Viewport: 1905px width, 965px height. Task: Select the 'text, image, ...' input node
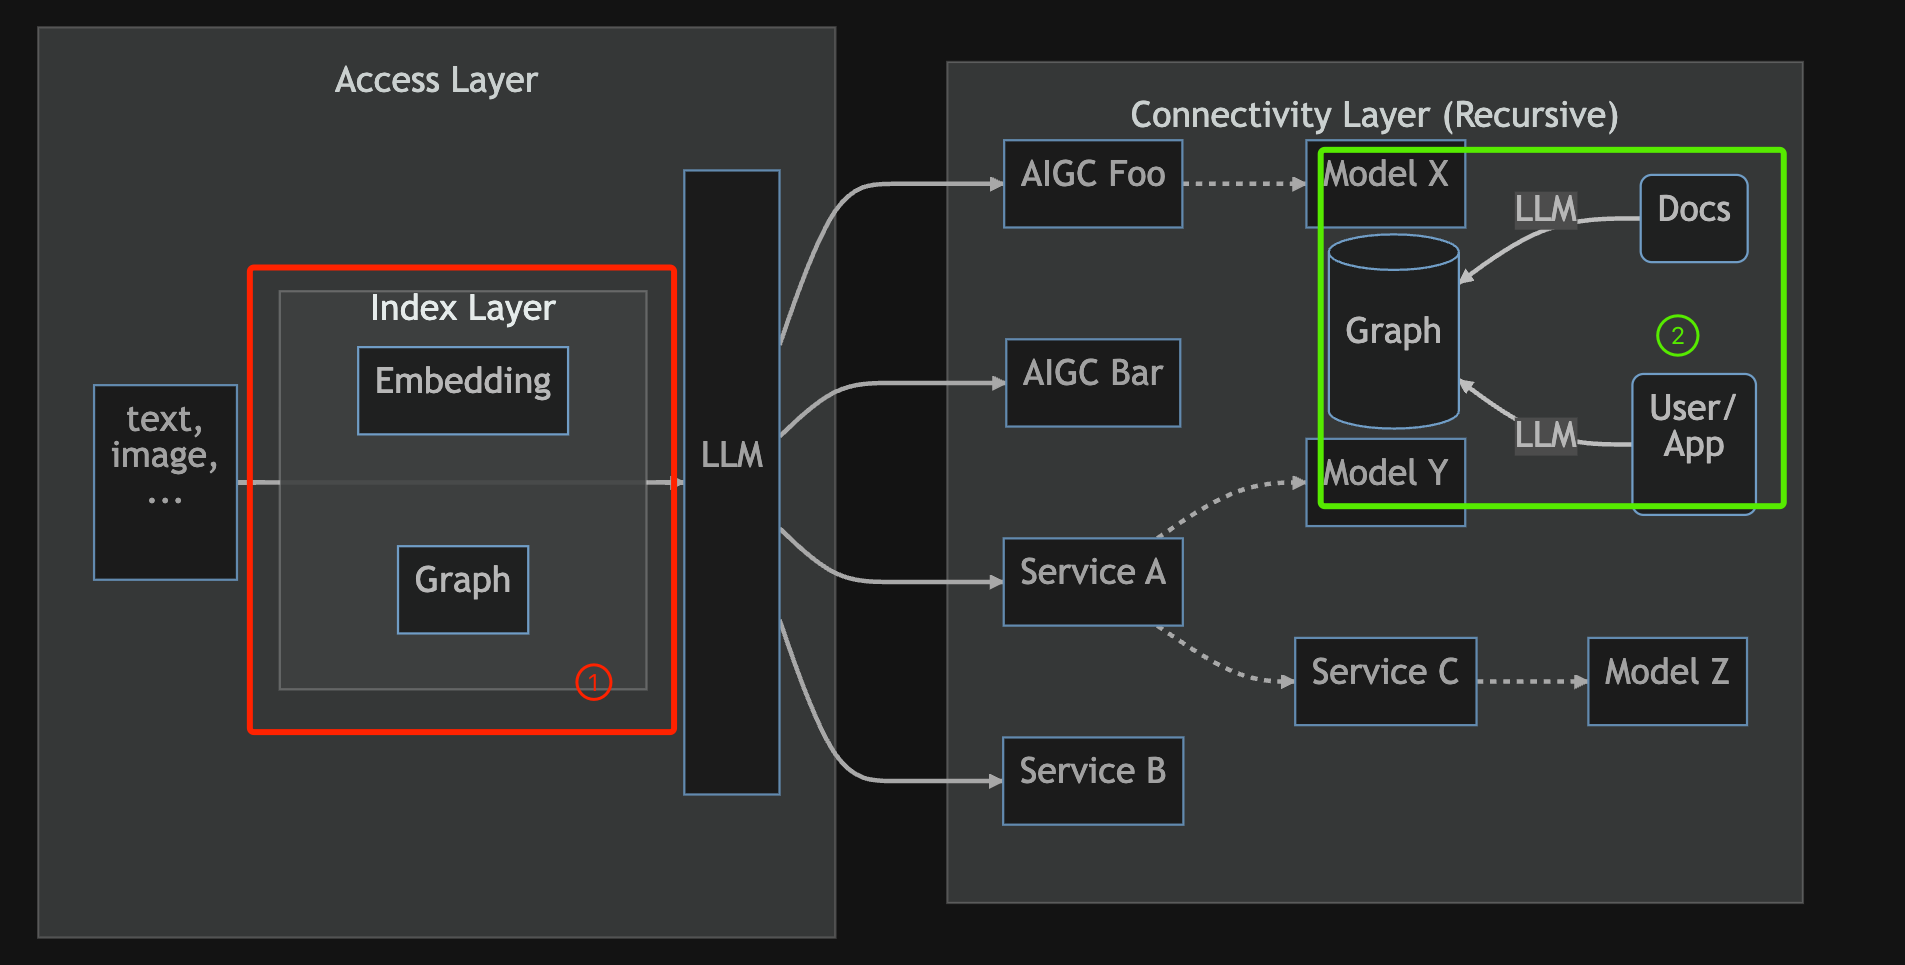tap(165, 482)
